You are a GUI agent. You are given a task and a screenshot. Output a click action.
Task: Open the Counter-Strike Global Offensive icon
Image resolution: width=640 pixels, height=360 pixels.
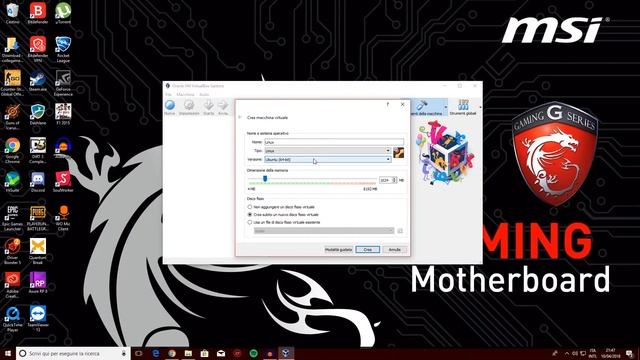click(x=12, y=83)
